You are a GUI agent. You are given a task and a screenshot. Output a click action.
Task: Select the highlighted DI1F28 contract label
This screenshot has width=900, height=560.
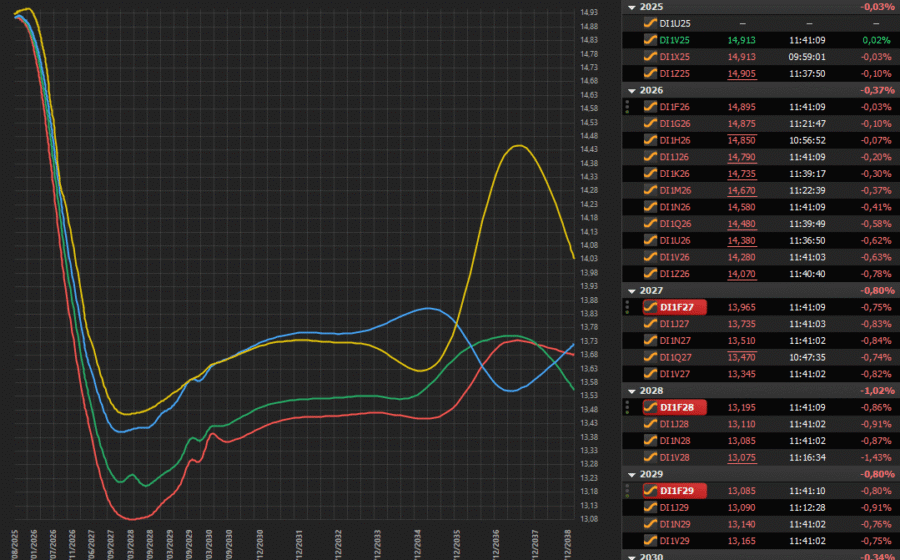pyautogui.click(x=677, y=407)
